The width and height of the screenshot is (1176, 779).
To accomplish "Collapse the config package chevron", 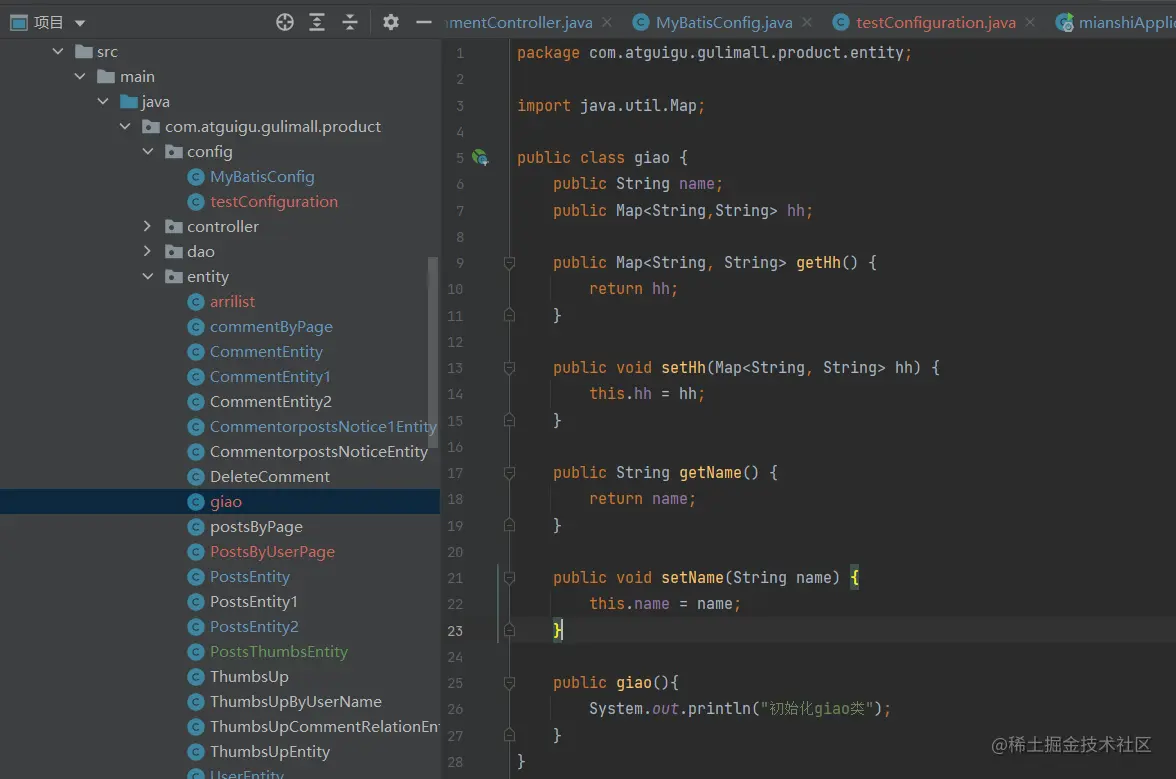I will (x=148, y=151).
